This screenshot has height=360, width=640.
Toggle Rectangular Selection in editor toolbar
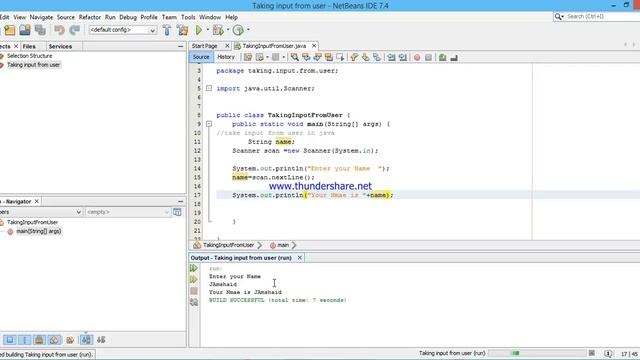tap(340, 57)
